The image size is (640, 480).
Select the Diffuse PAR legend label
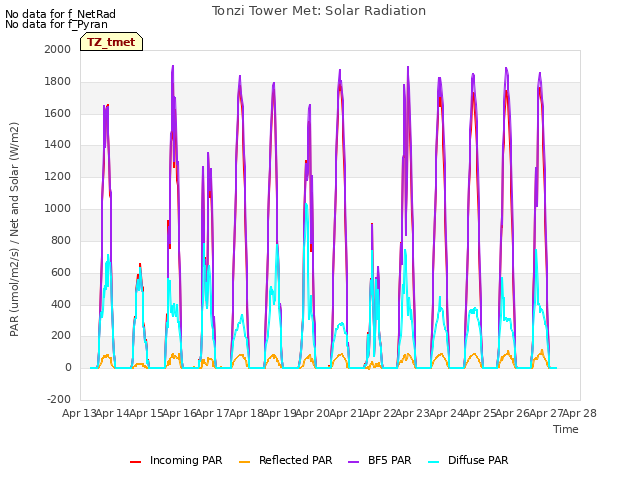(x=478, y=460)
